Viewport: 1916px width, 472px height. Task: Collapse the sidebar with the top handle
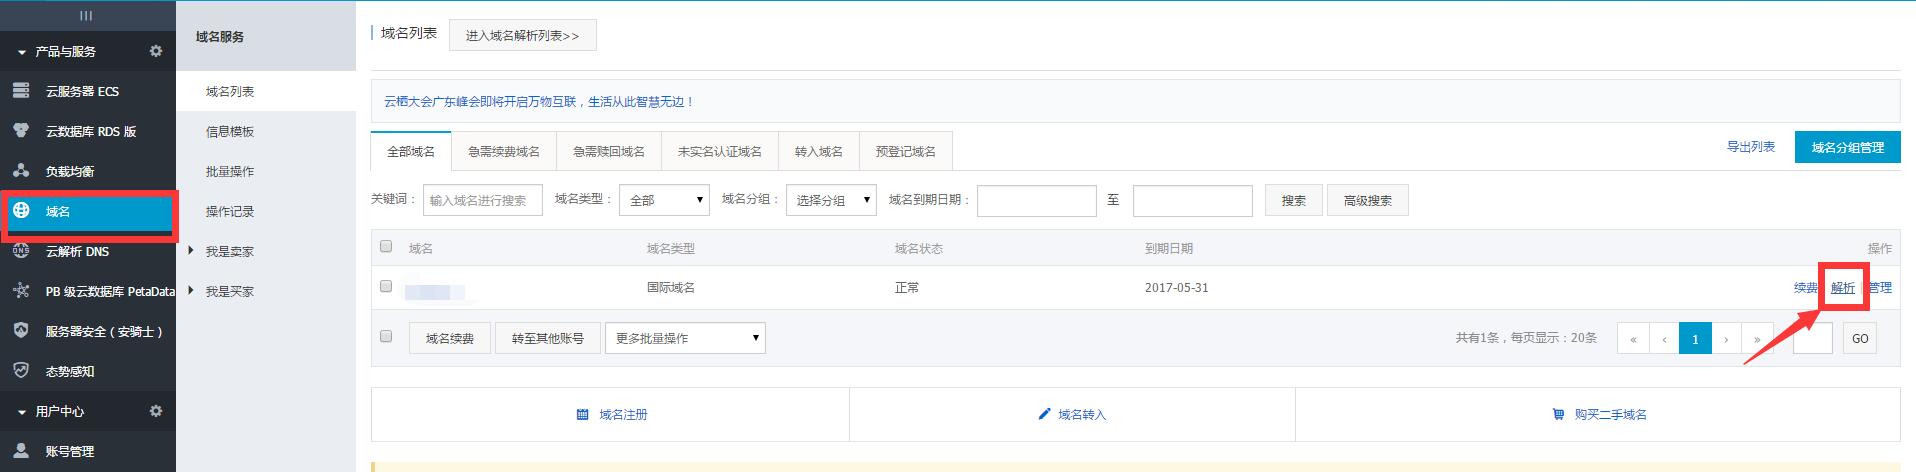[x=87, y=15]
